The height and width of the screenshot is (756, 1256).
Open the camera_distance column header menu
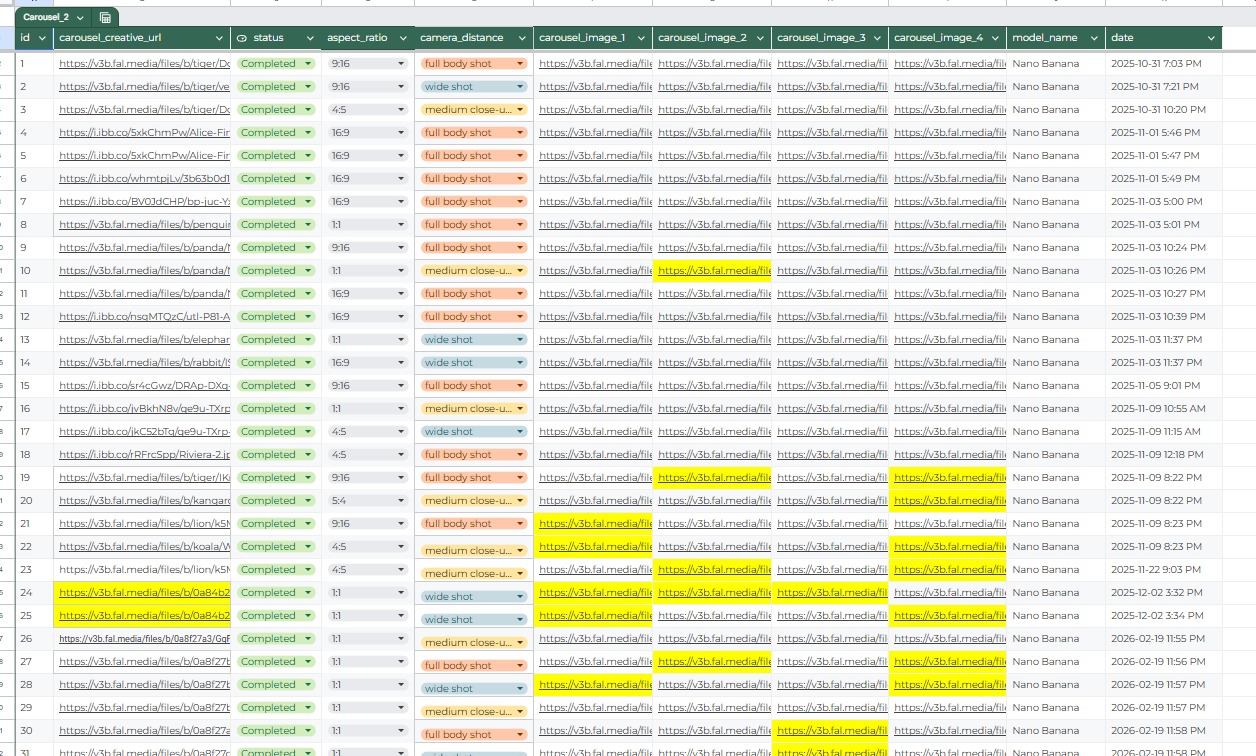tap(522, 38)
